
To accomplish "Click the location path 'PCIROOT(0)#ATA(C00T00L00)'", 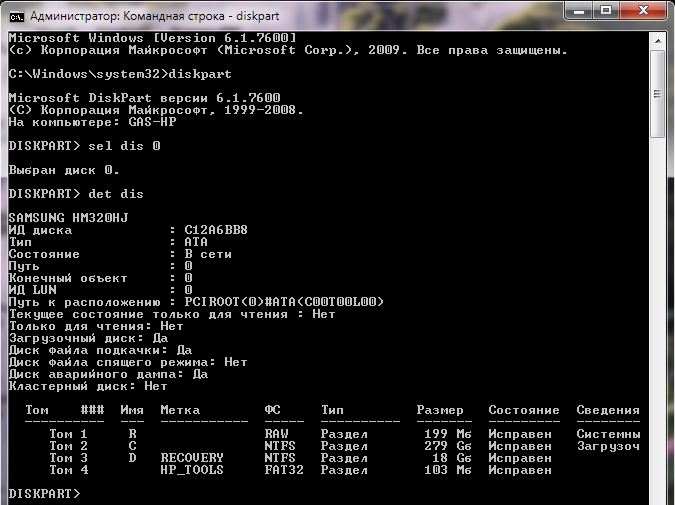I will (x=284, y=302).
